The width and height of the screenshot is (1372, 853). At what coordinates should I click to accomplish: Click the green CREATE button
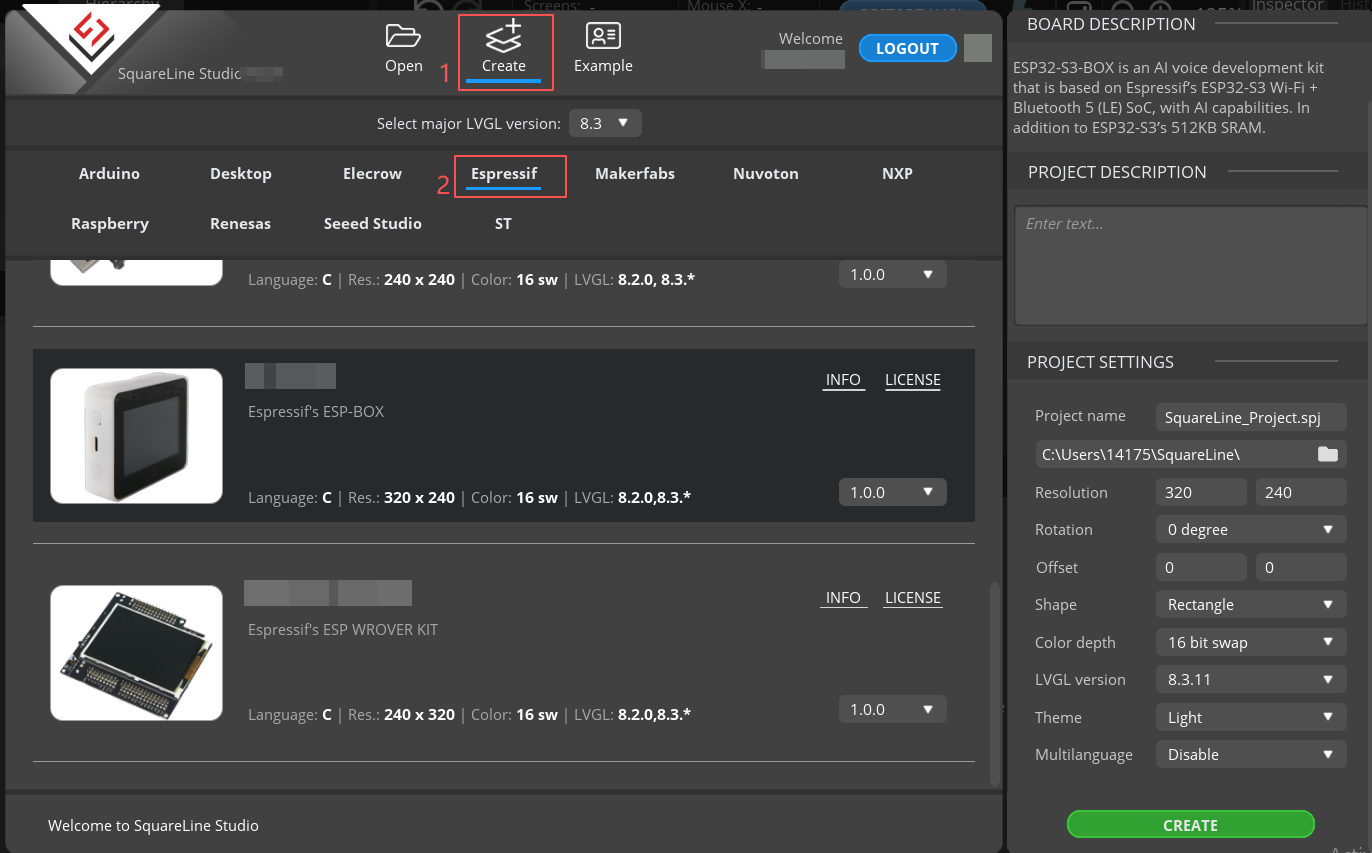click(x=1190, y=825)
